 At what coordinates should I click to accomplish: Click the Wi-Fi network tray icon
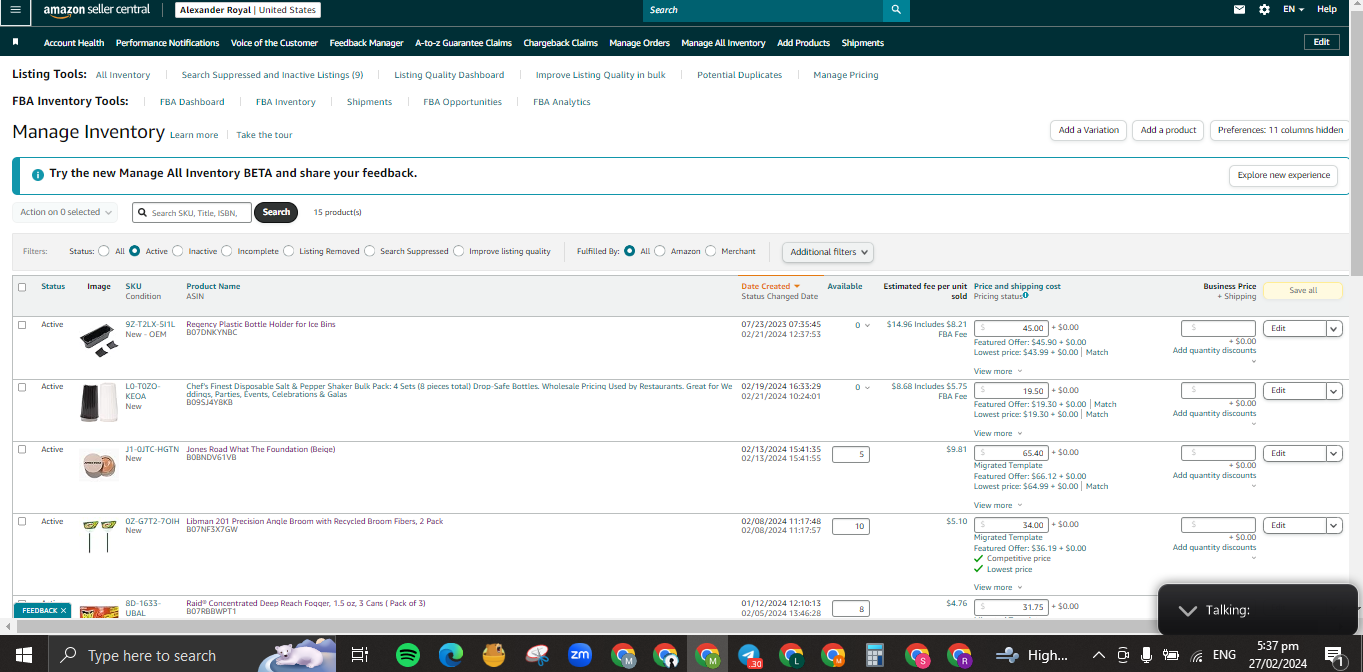tap(1196, 655)
